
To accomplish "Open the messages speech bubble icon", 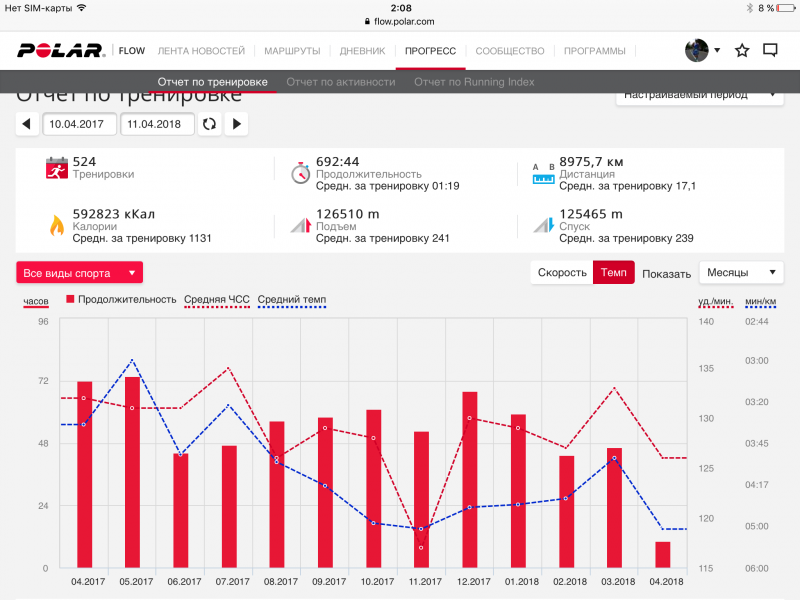I will [770, 50].
